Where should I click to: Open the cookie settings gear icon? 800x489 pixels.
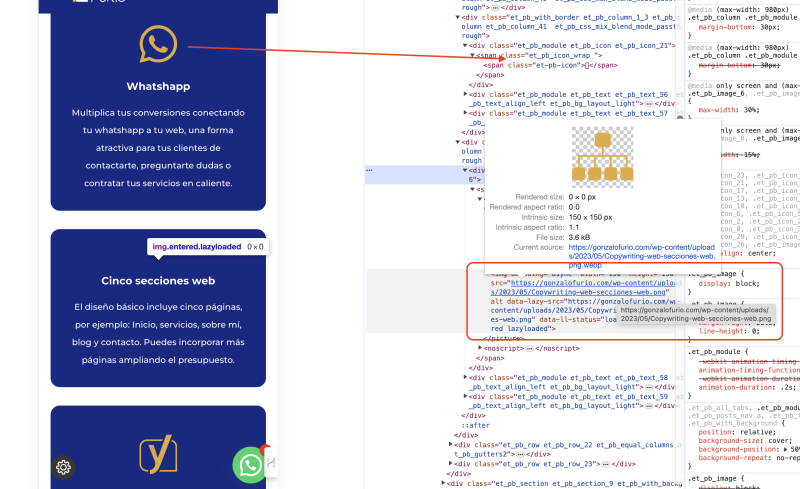pos(64,467)
